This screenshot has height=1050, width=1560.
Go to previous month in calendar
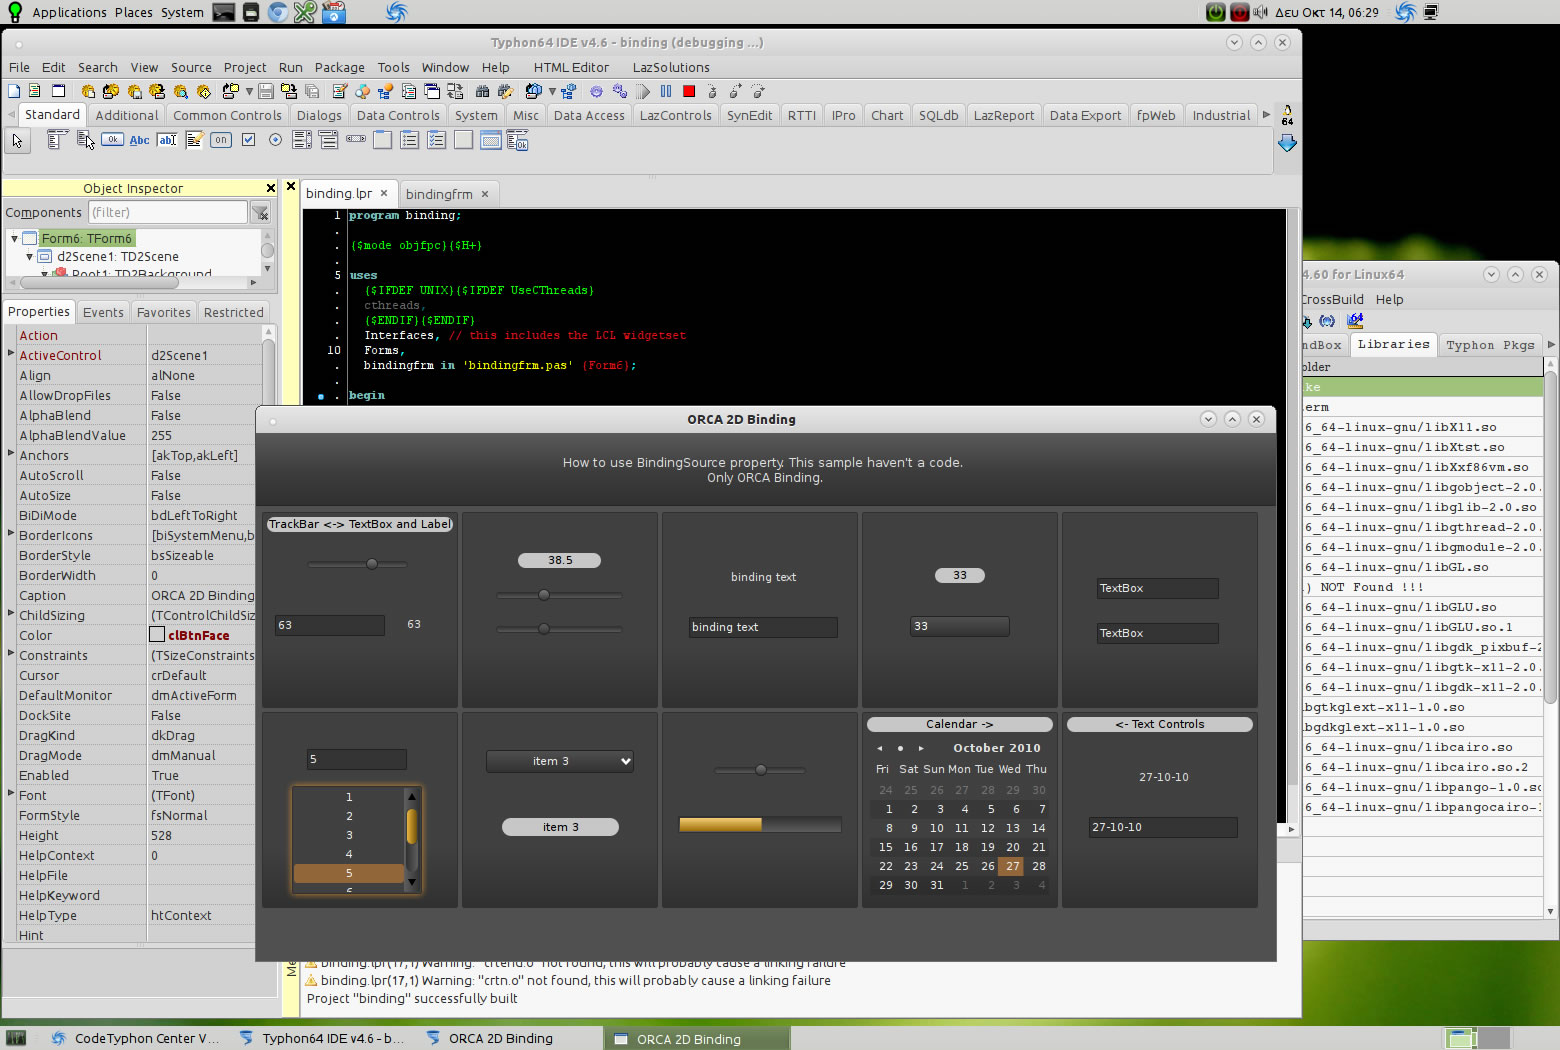(879, 748)
